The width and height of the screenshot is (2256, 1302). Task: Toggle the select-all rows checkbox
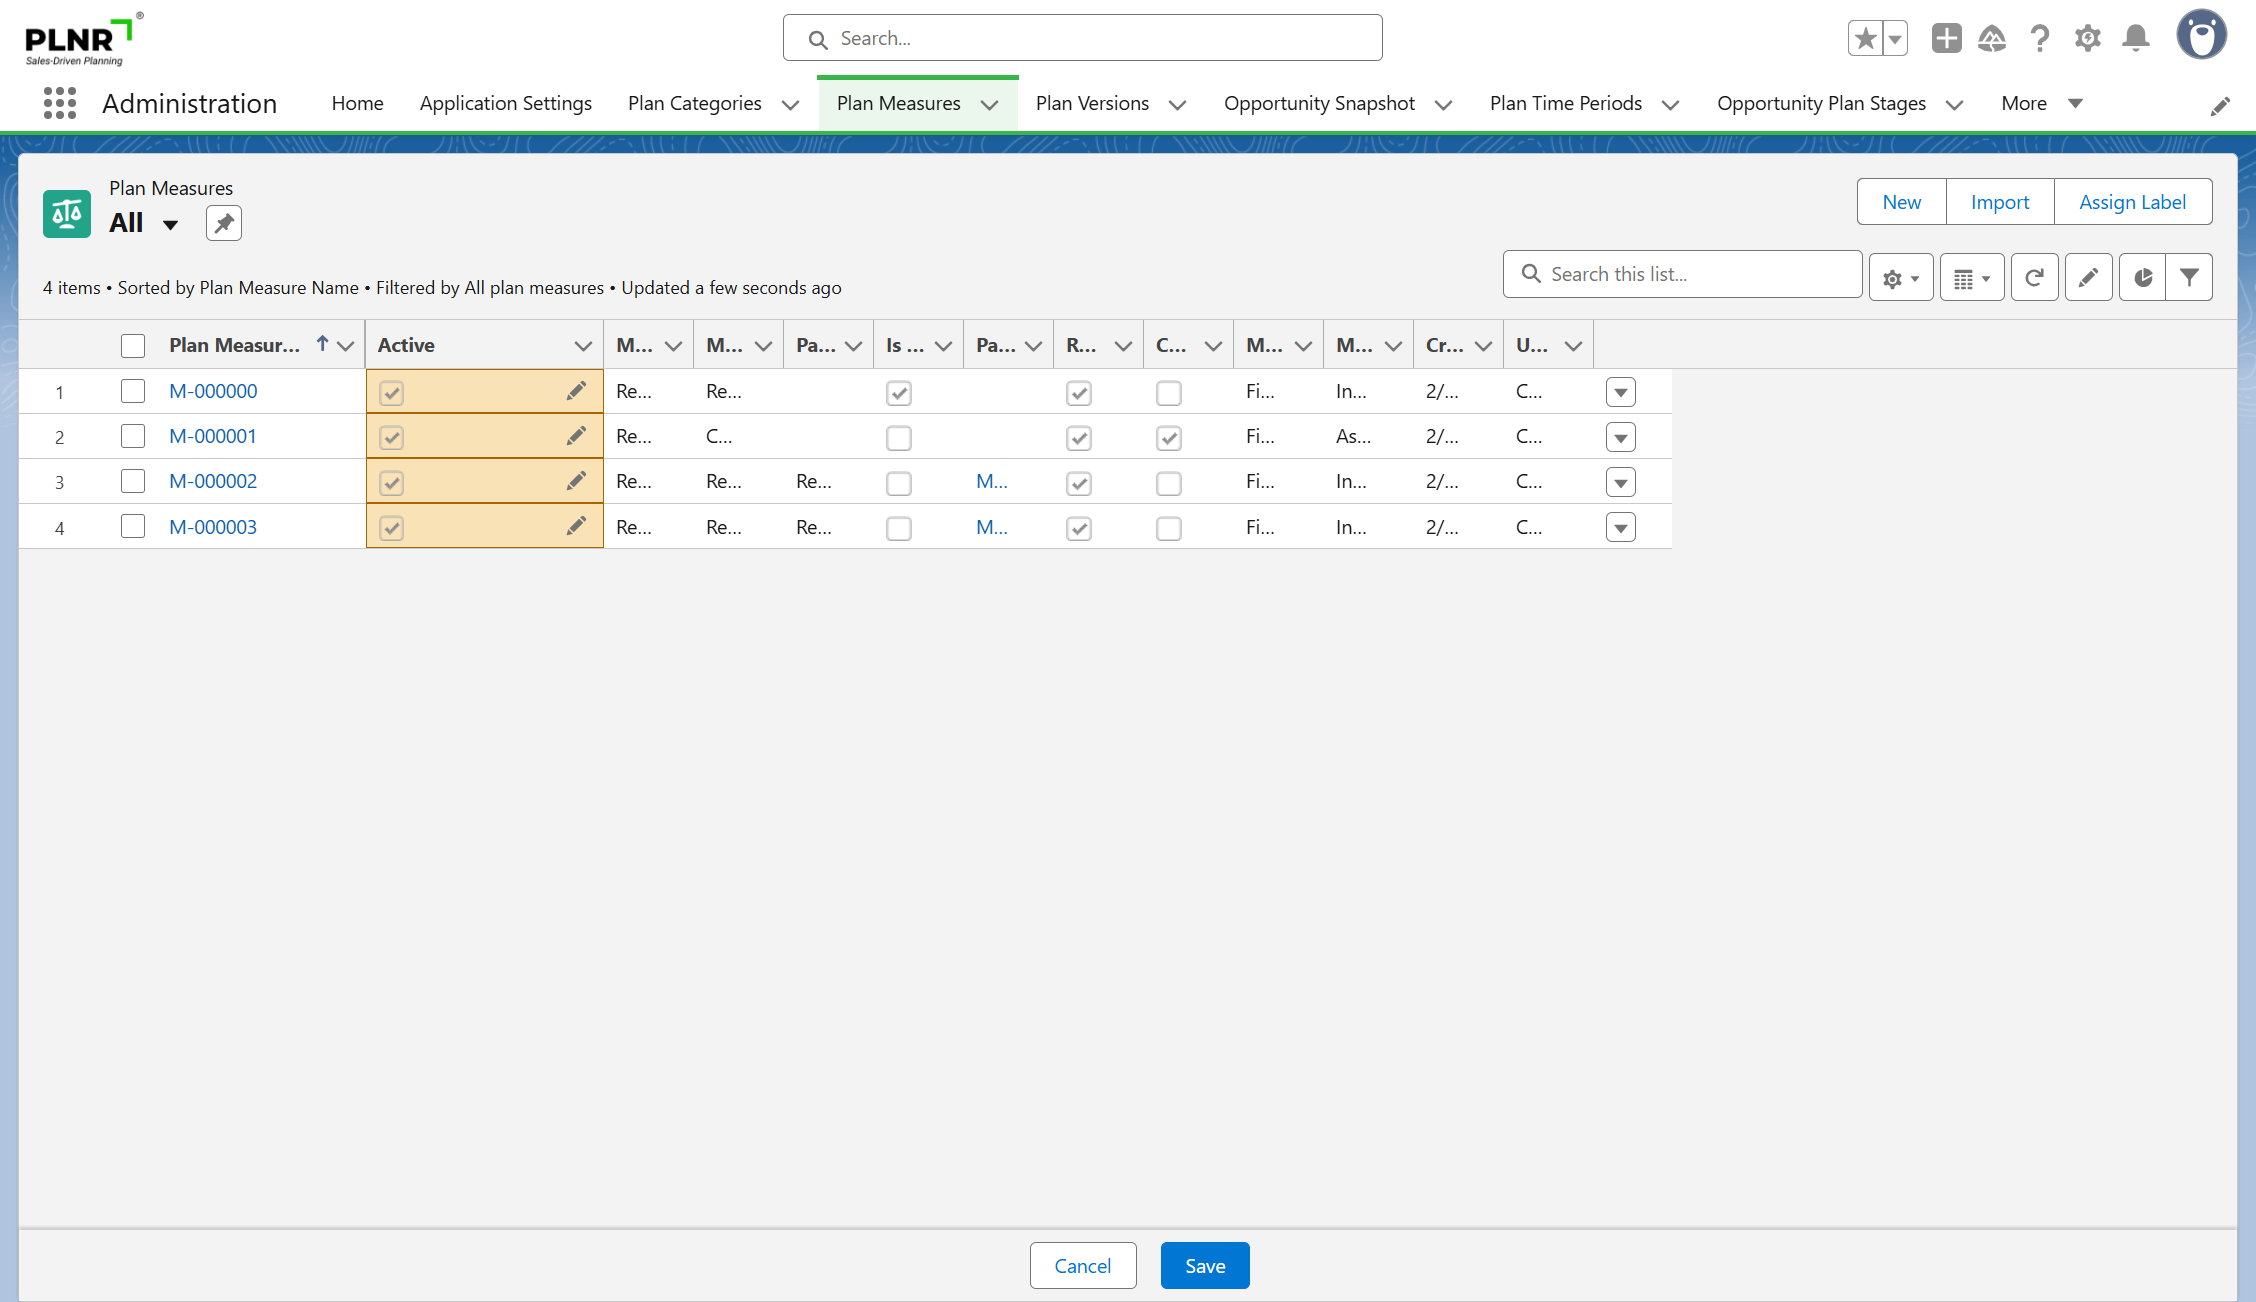point(133,346)
